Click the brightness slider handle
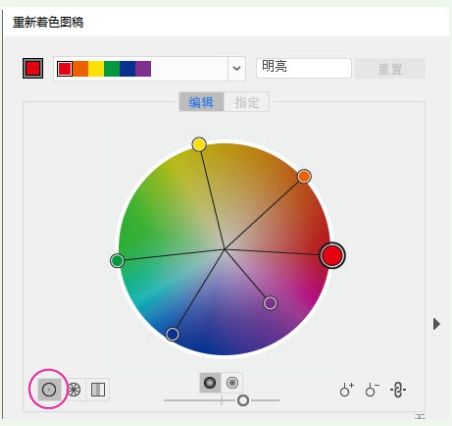 [x=243, y=400]
